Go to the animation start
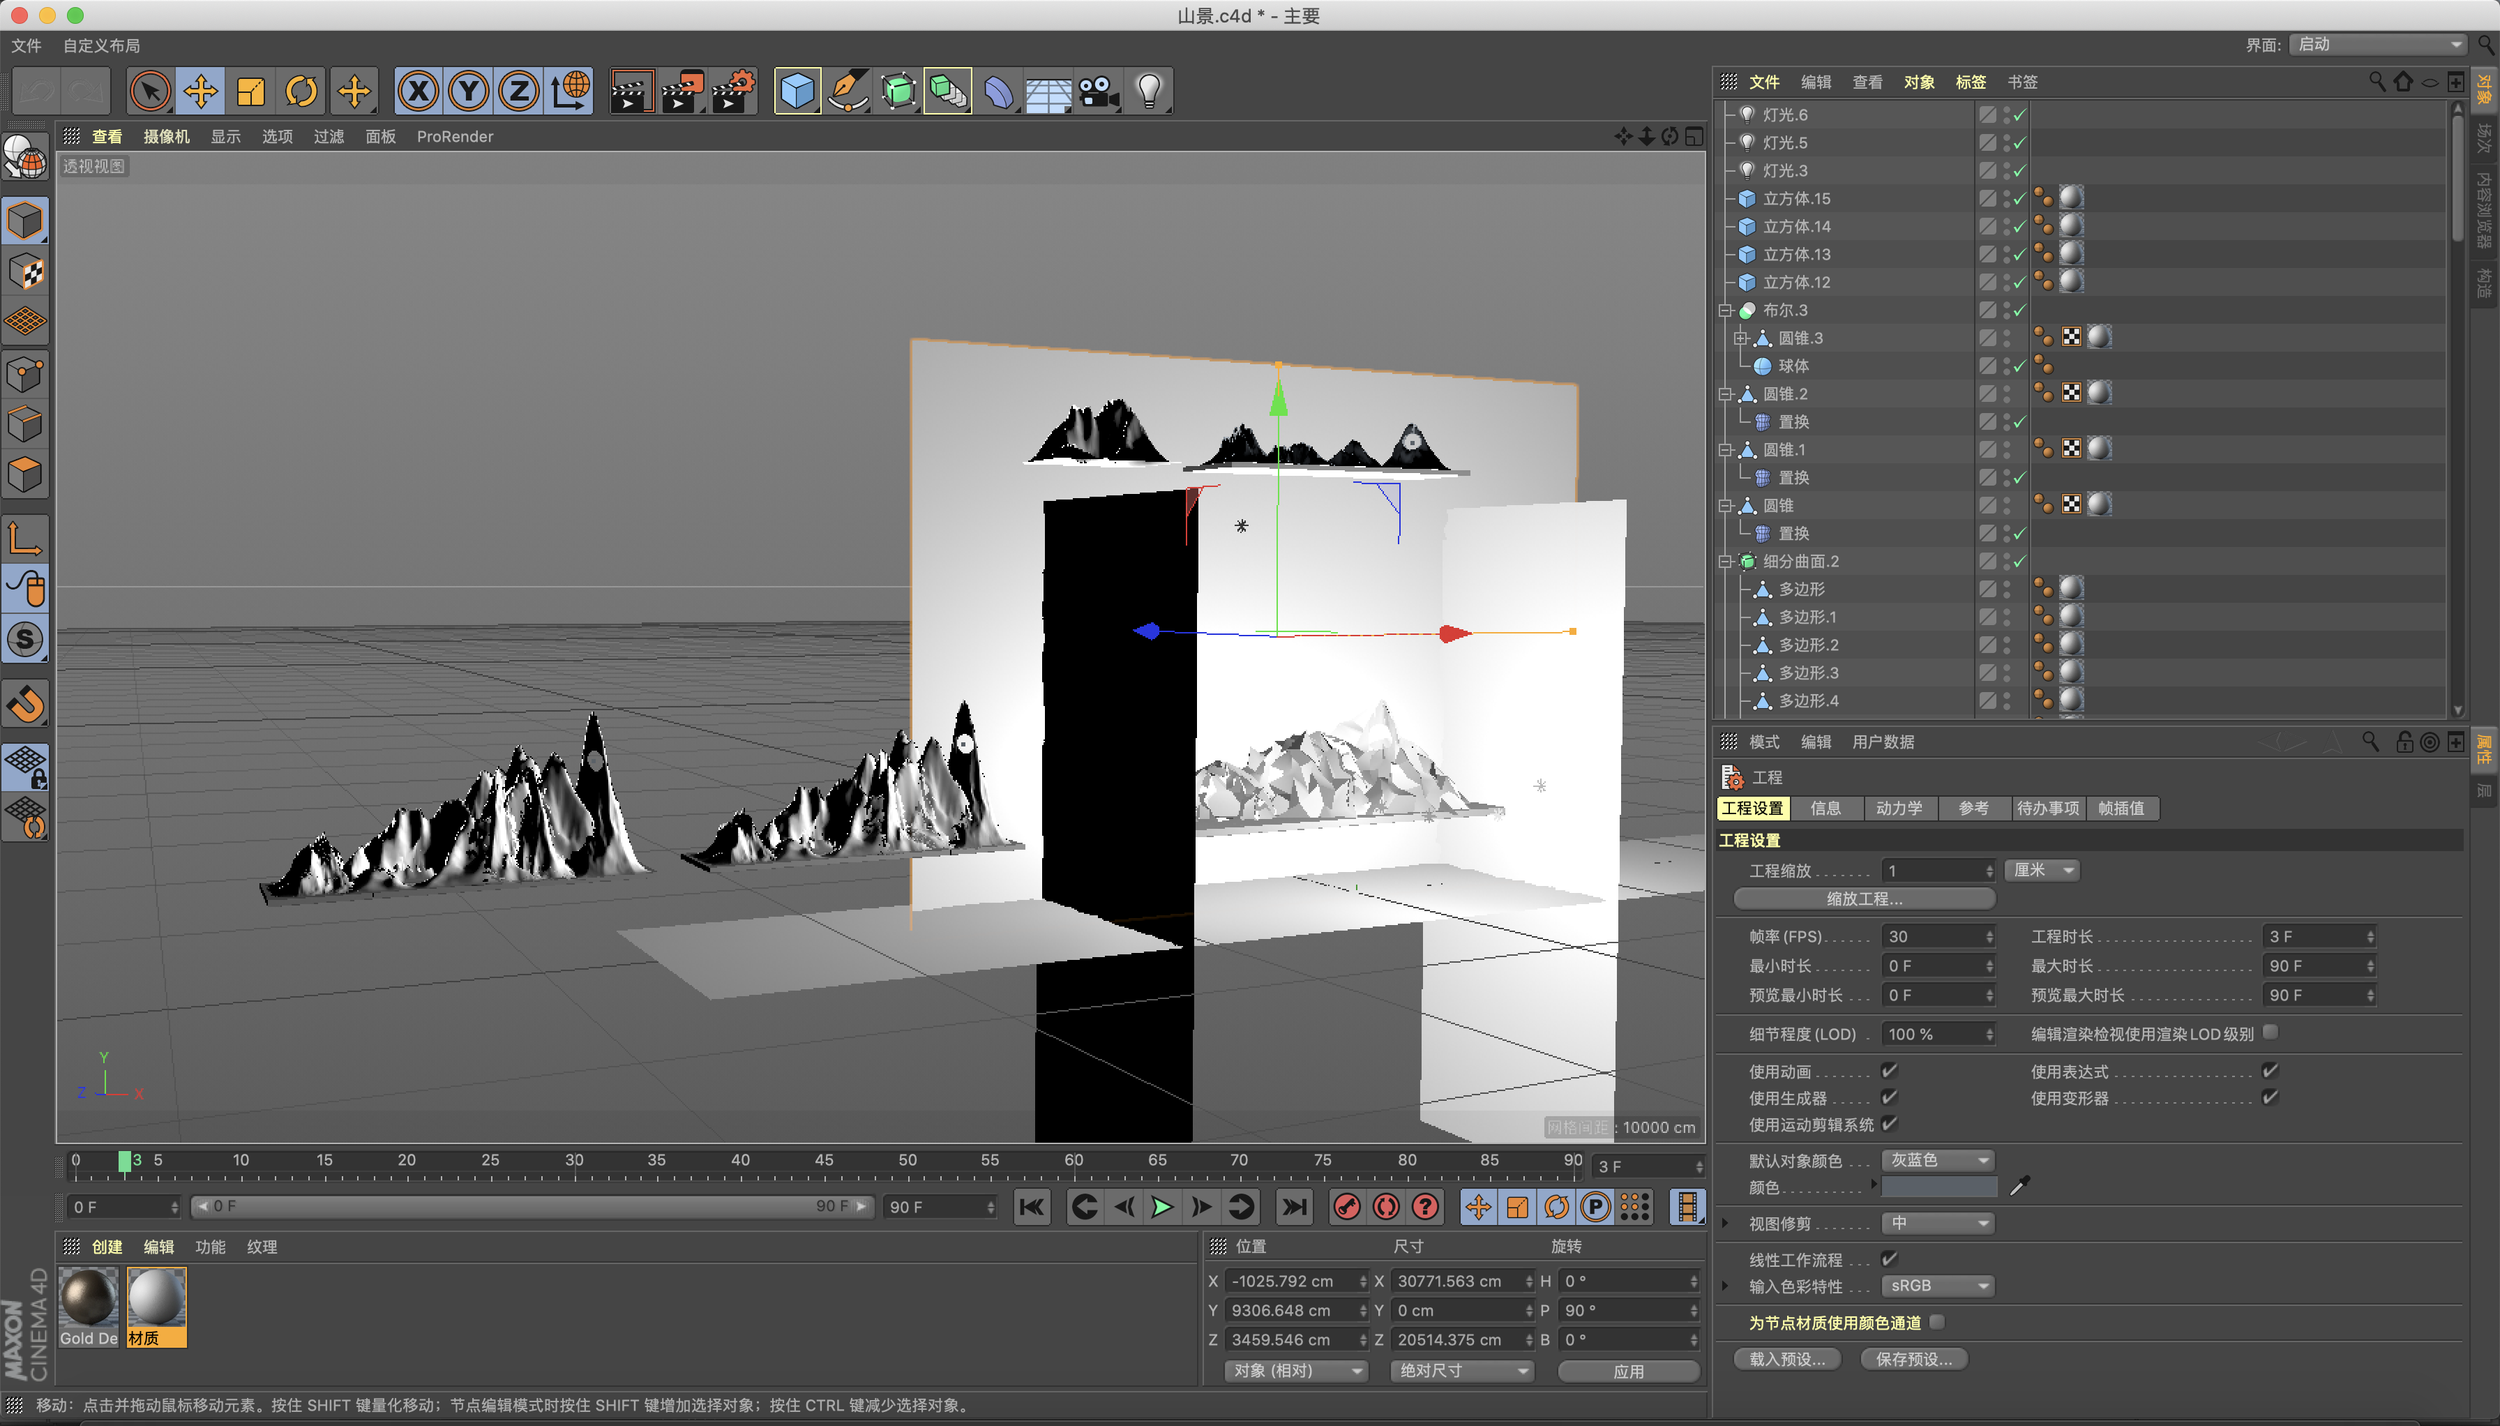 [1031, 1207]
